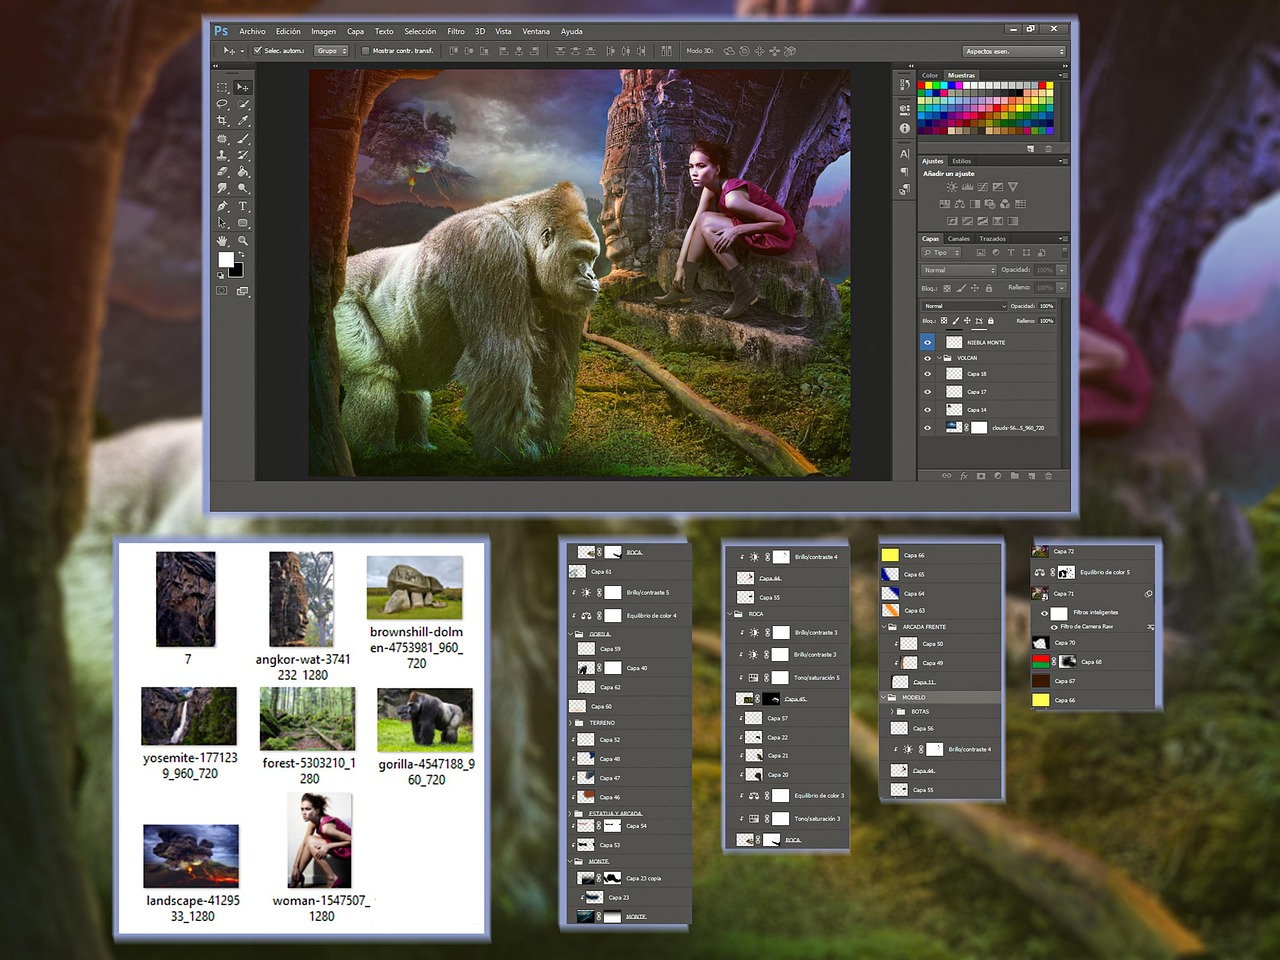Switch to the Color tab
Viewport: 1280px width, 960px height.
click(930, 75)
